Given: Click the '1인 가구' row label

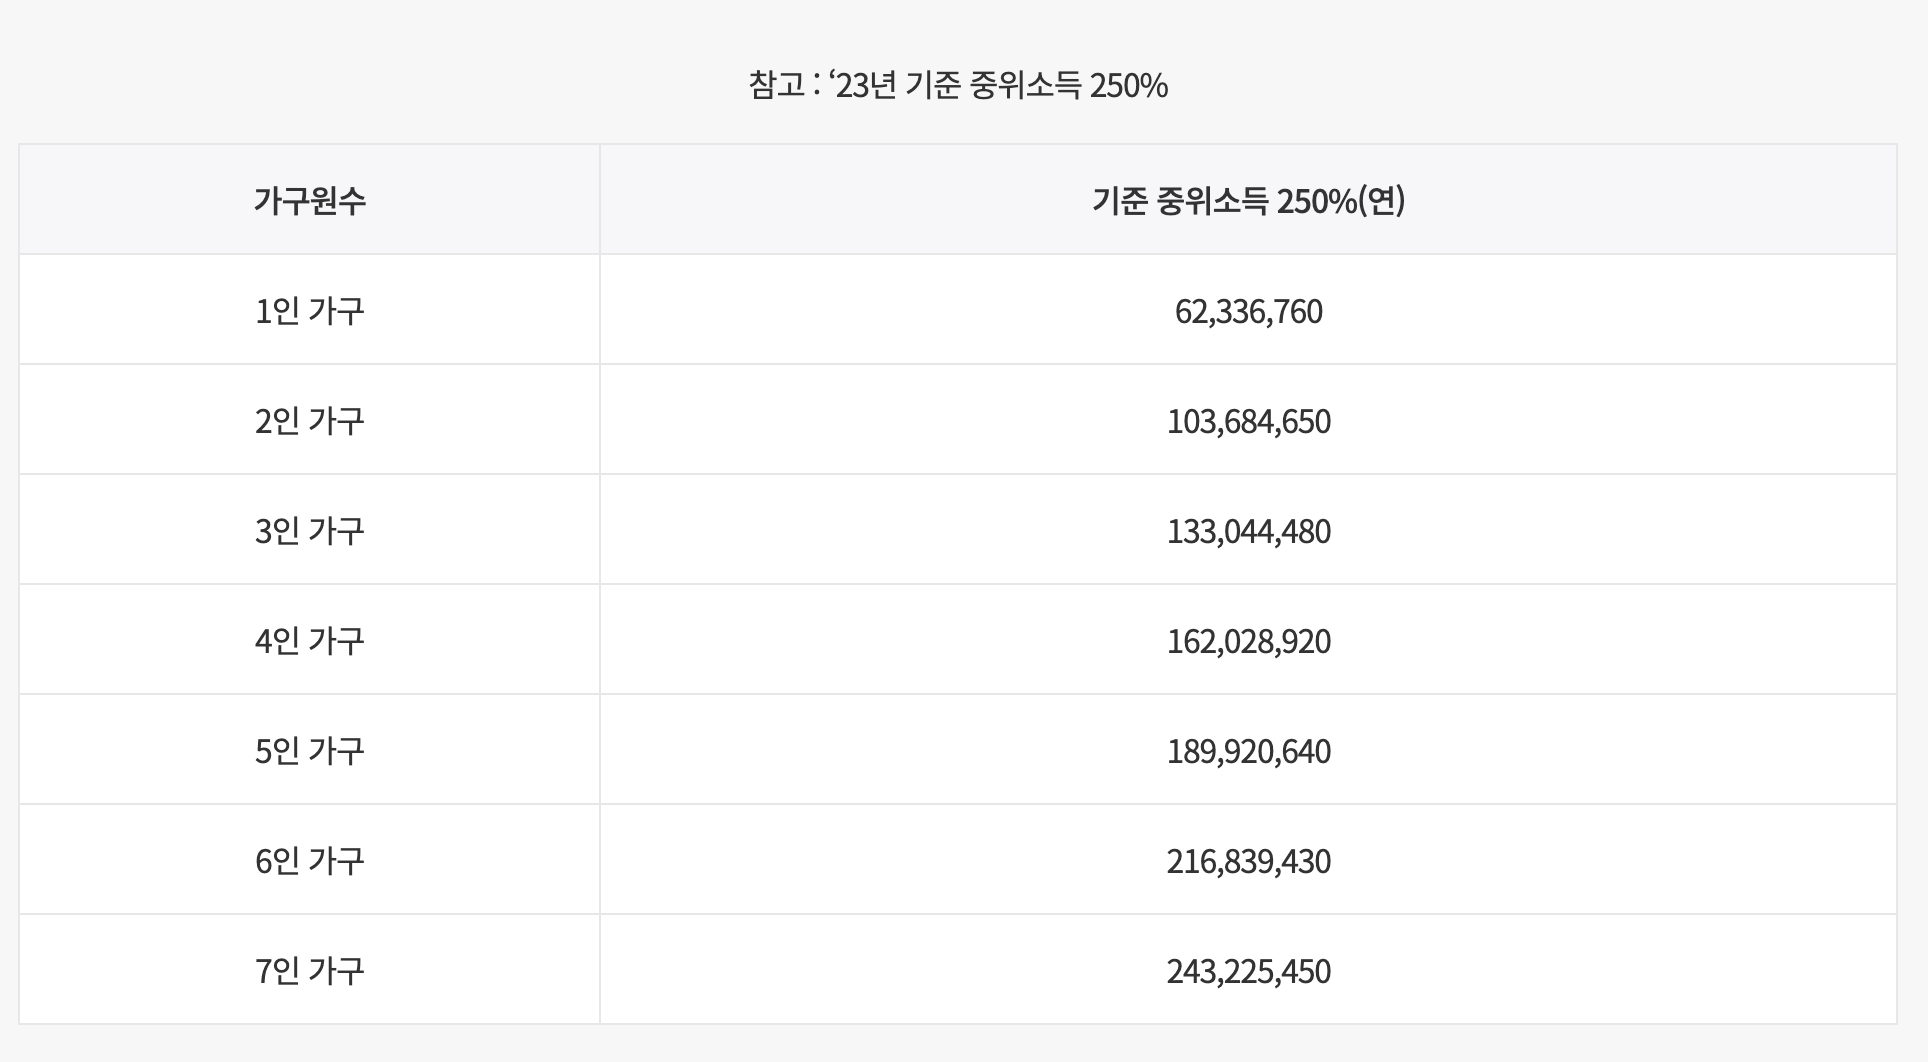Looking at the screenshot, I should [309, 311].
